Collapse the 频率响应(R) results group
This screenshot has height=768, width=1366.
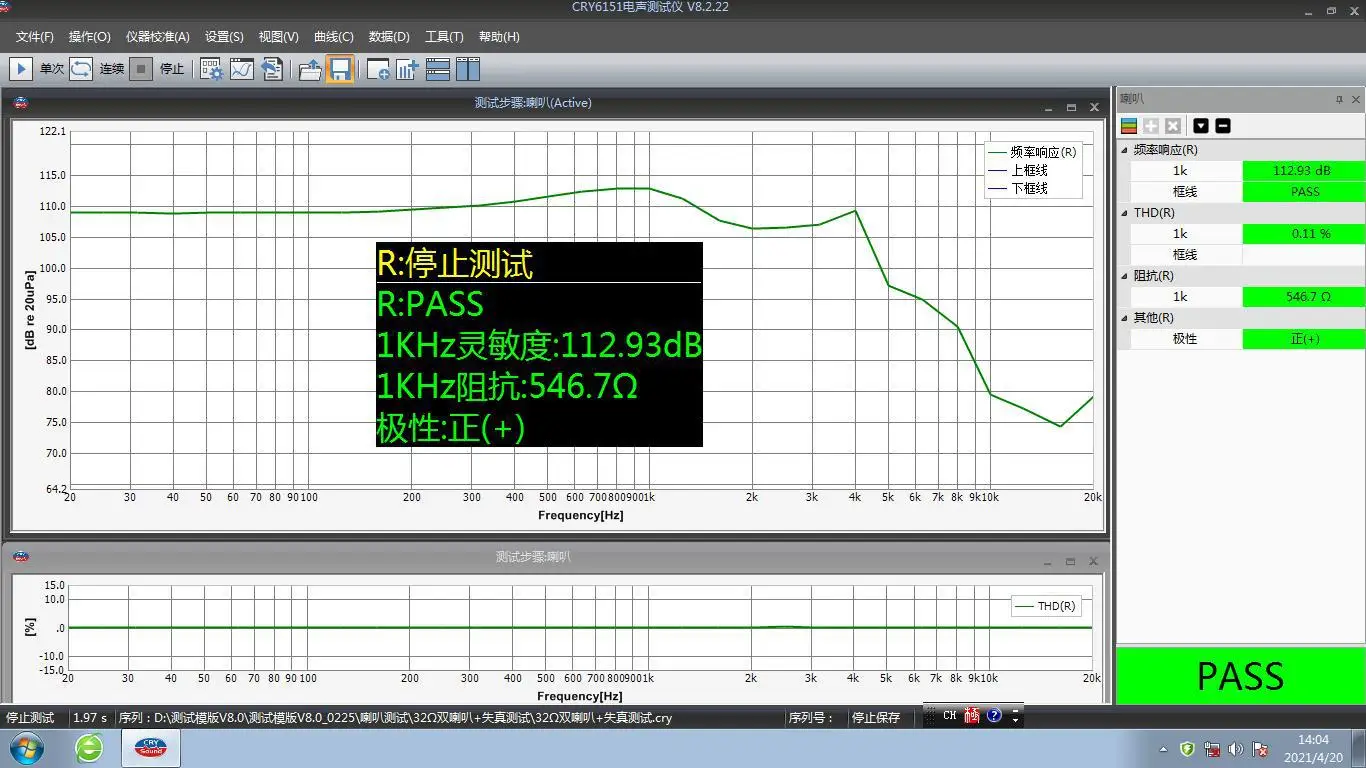1124,150
